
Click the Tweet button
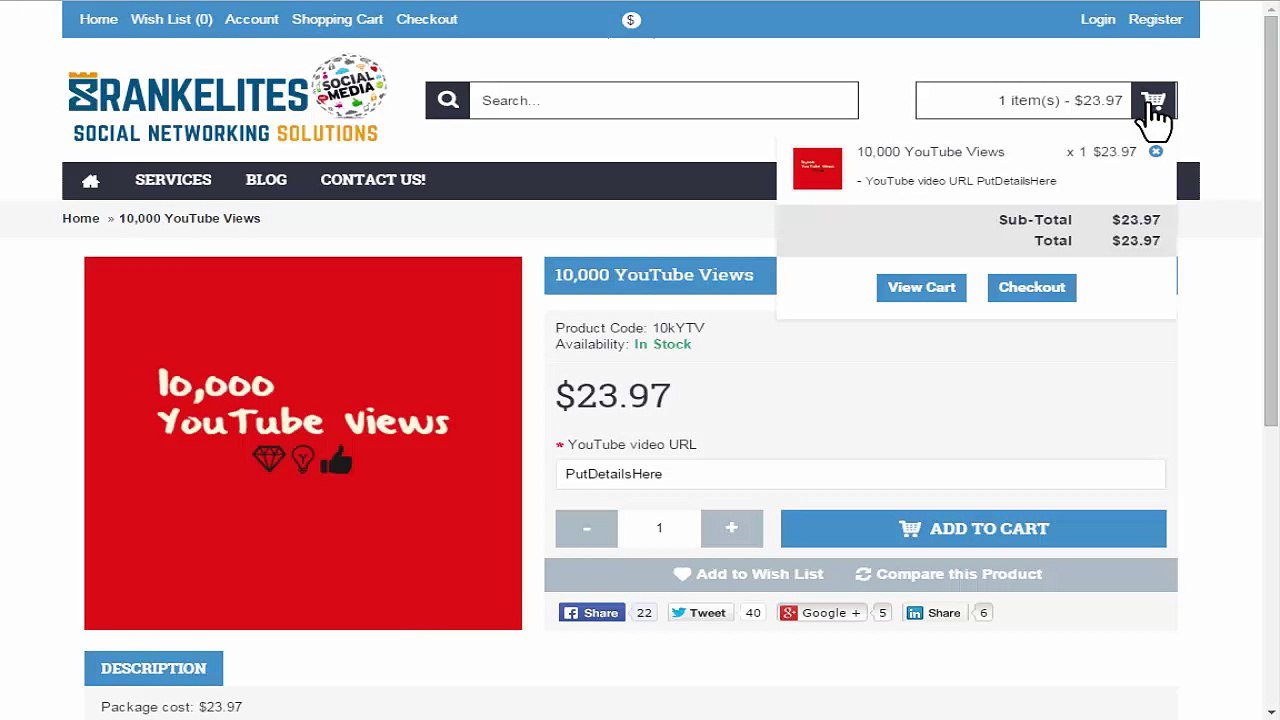pyautogui.click(x=700, y=613)
